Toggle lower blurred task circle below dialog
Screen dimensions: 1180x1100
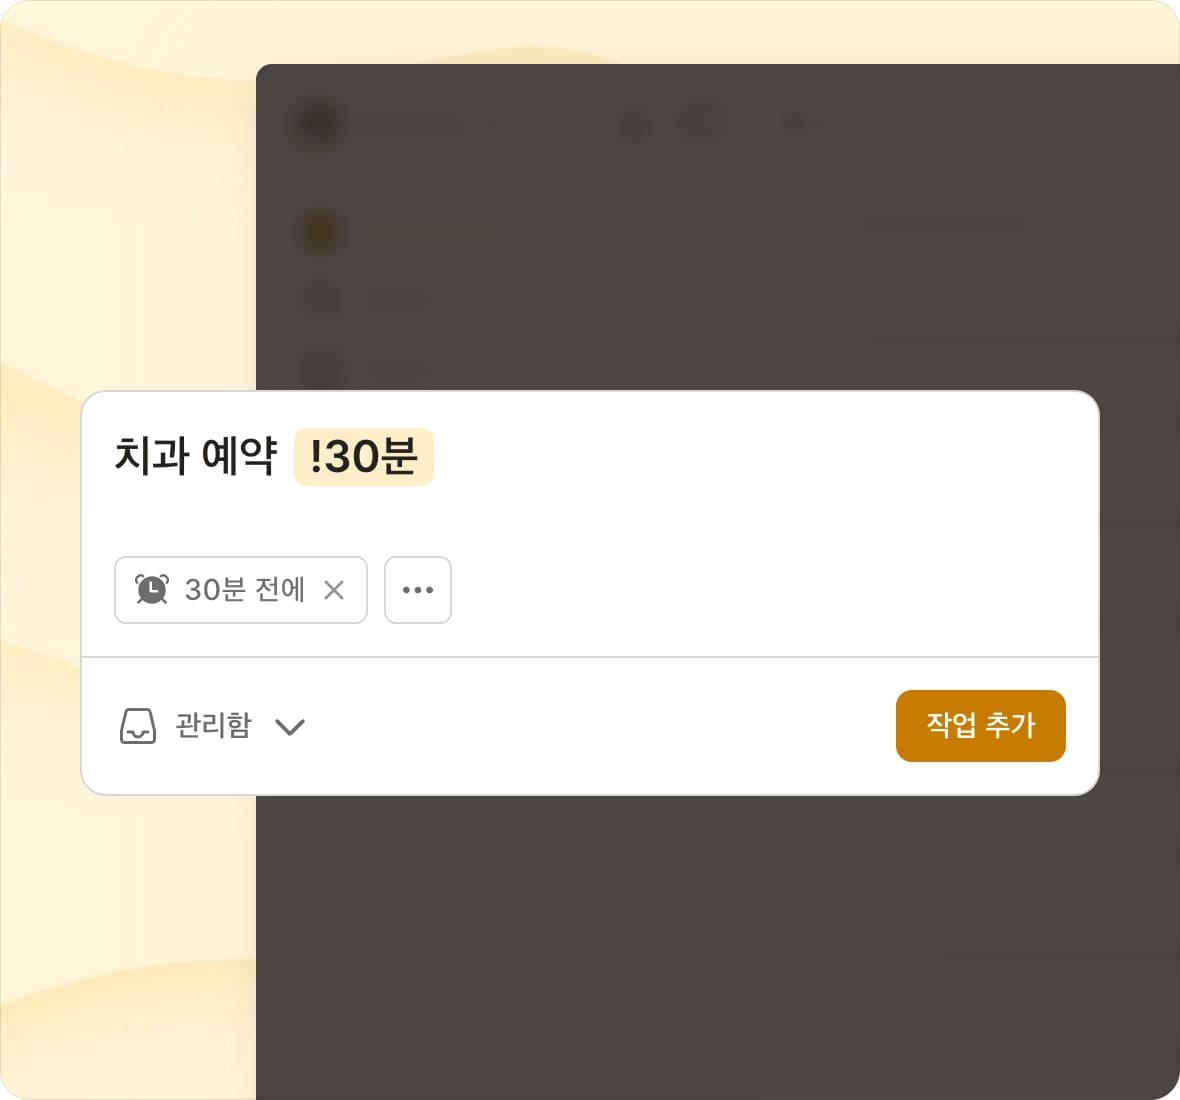(877, 952)
